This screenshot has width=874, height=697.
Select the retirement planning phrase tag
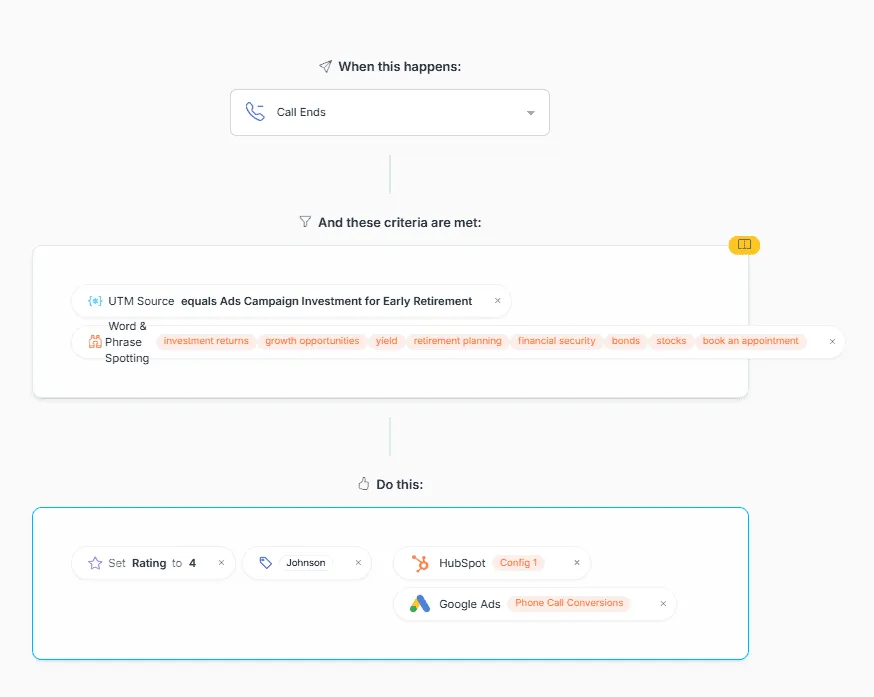pos(458,341)
